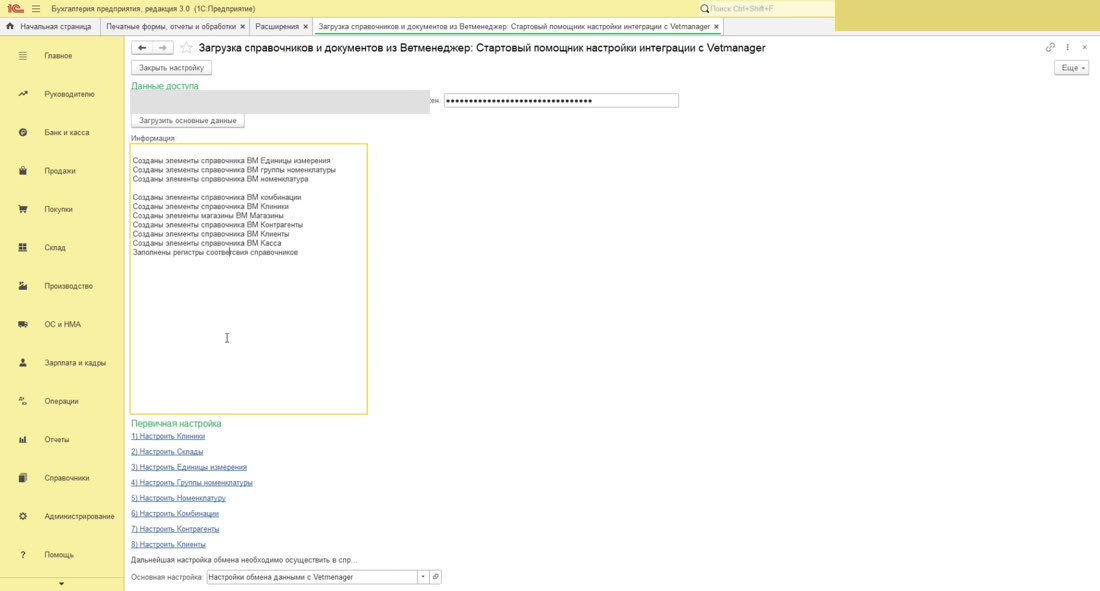
Task: Open the three-dot form options icon
Action: point(1068,47)
